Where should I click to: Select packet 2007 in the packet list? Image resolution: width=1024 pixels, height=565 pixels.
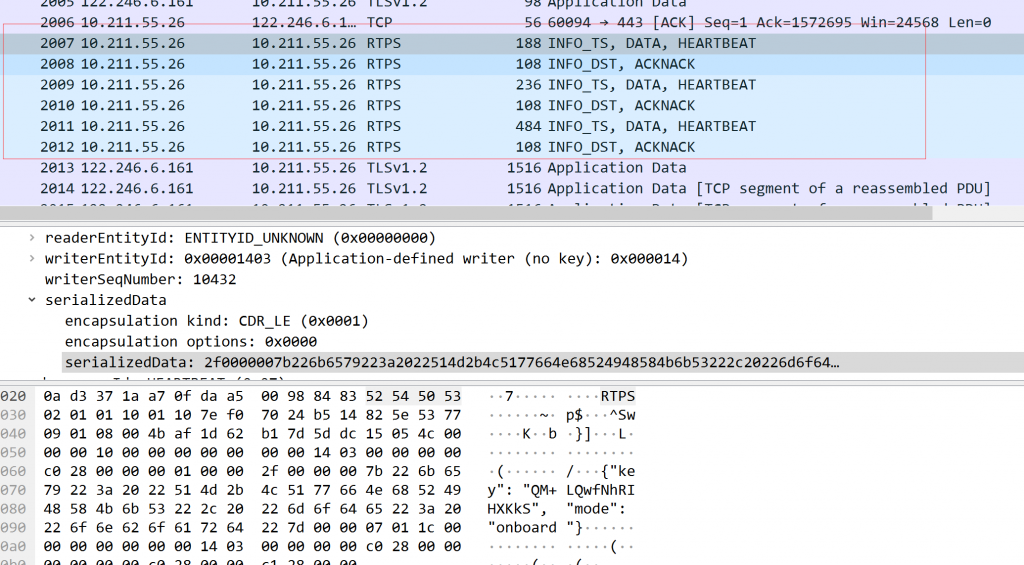[400, 43]
